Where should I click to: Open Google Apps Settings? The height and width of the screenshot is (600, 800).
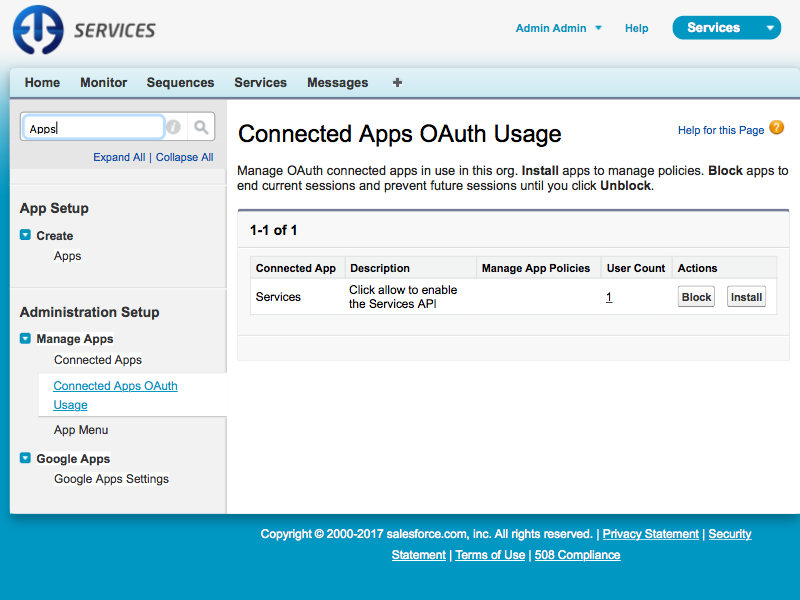[111, 479]
